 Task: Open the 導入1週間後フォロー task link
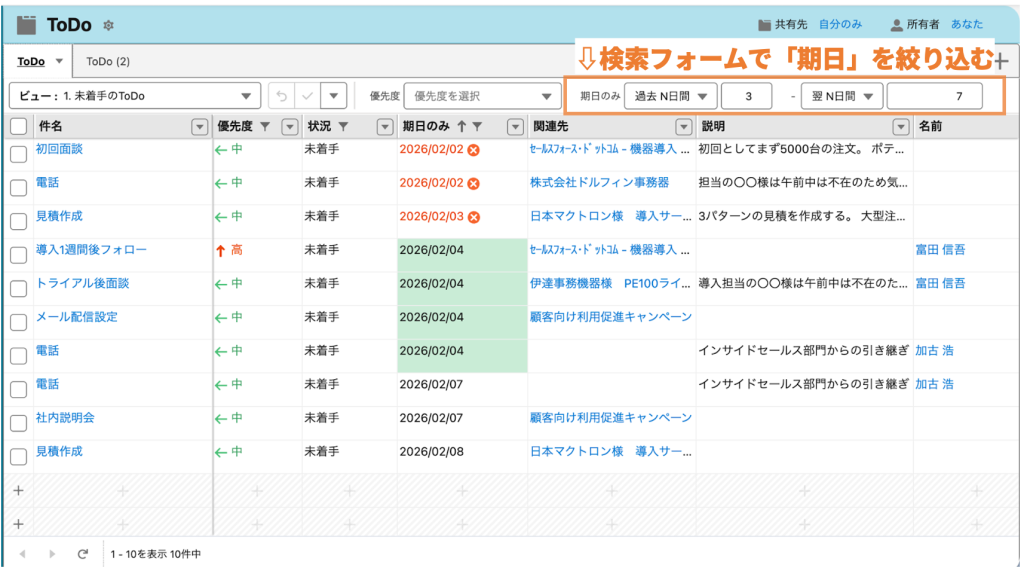(91, 249)
